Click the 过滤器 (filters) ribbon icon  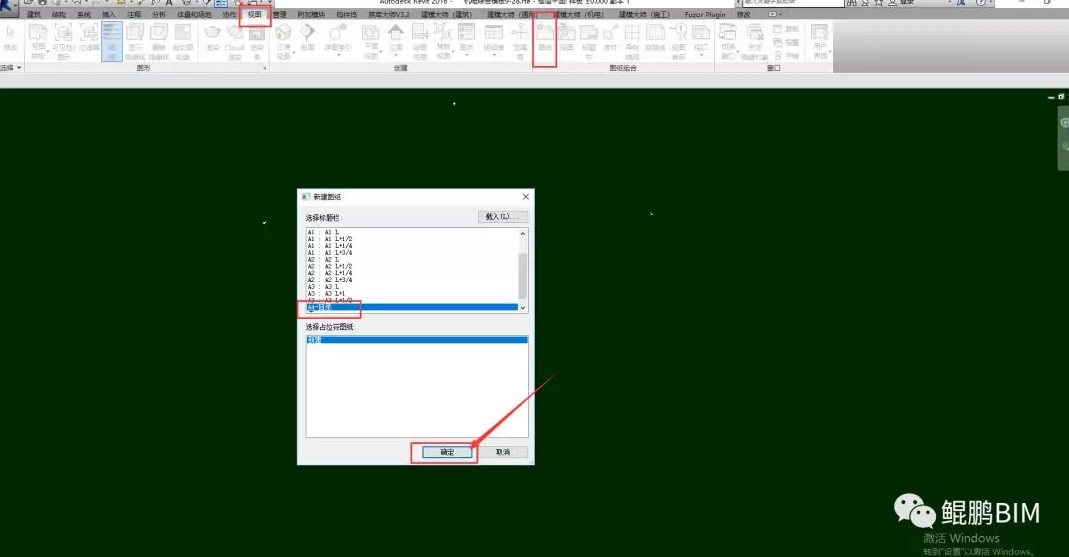[x=89, y=39]
